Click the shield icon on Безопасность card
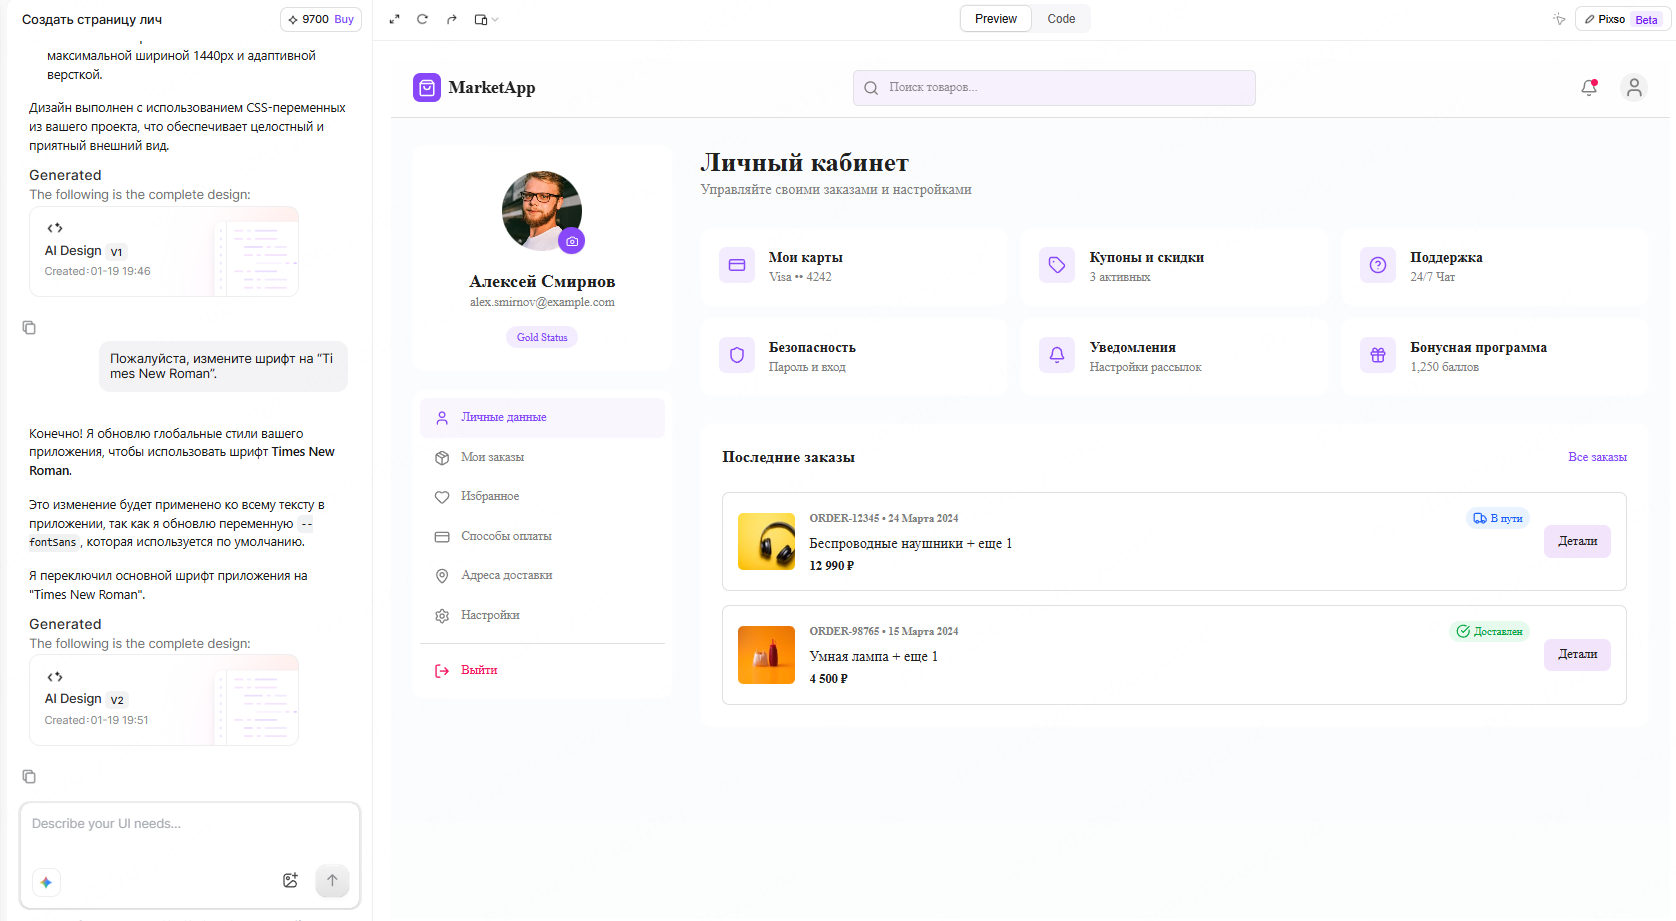 tap(736, 354)
